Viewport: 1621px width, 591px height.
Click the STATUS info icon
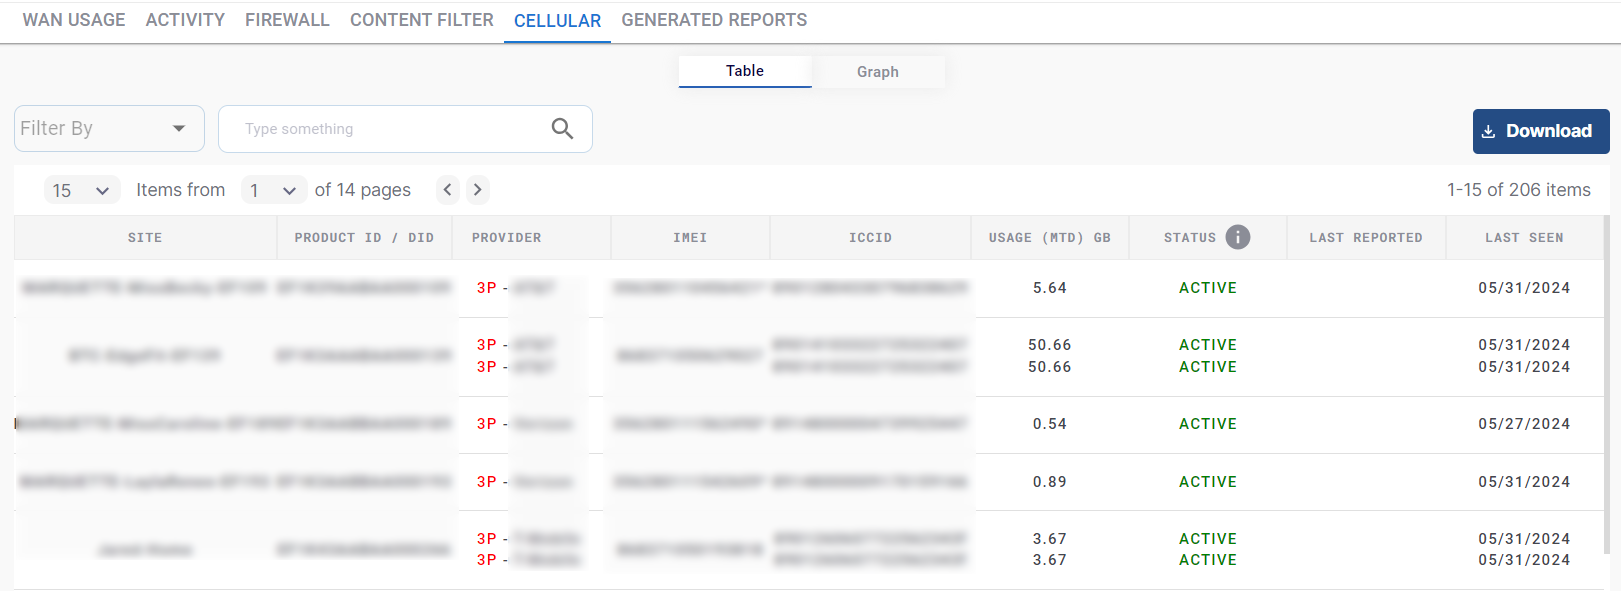coord(1238,237)
